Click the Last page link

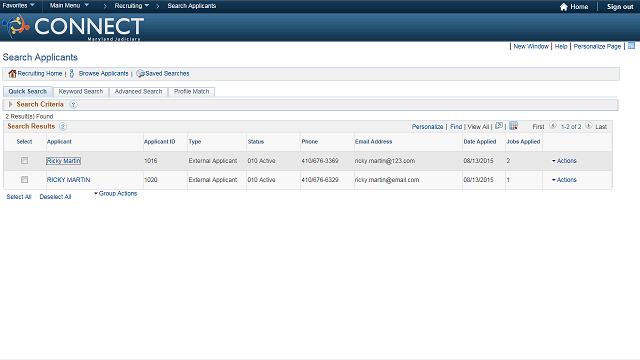coord(601,127)
